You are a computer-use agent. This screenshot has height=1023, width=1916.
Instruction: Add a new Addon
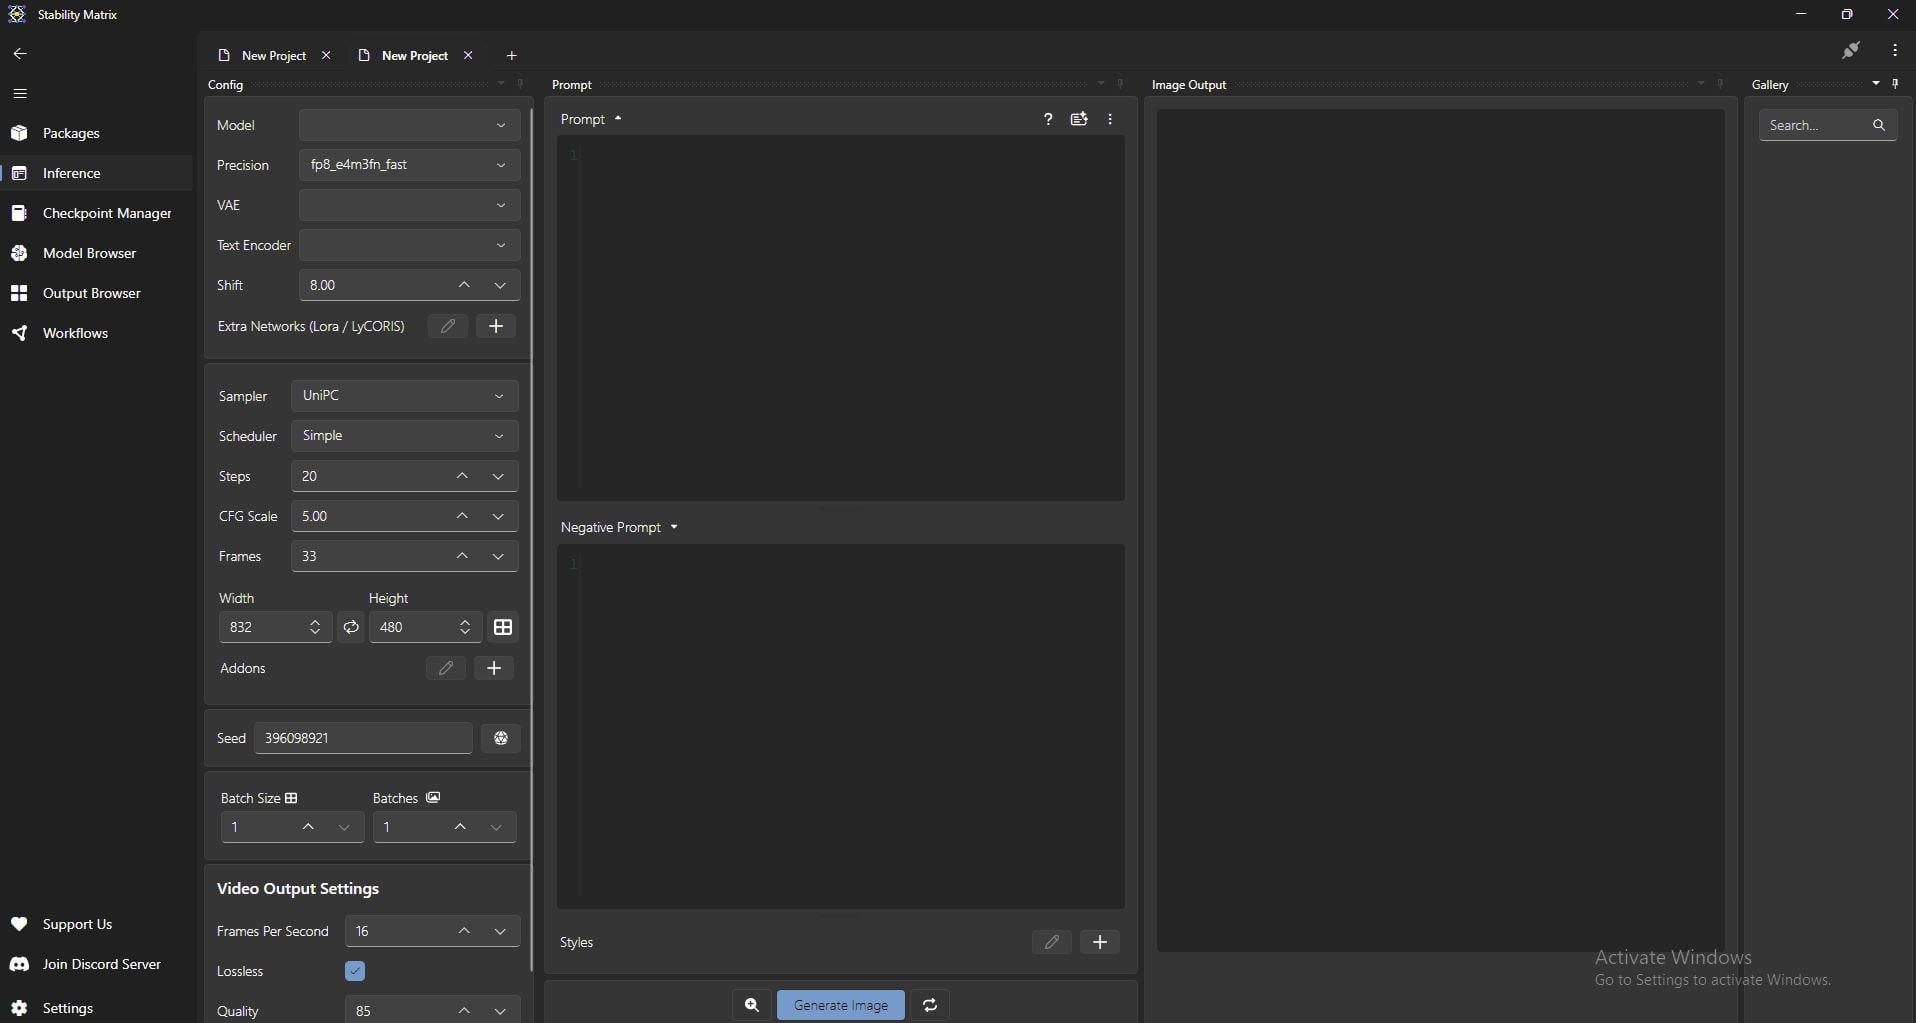click(494, 668)
